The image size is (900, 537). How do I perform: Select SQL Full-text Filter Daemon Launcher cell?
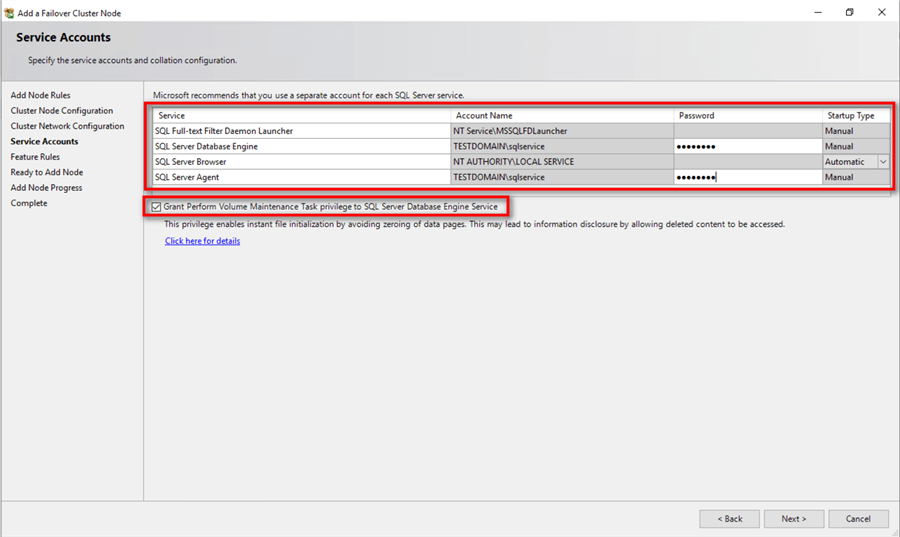point(302,131)
